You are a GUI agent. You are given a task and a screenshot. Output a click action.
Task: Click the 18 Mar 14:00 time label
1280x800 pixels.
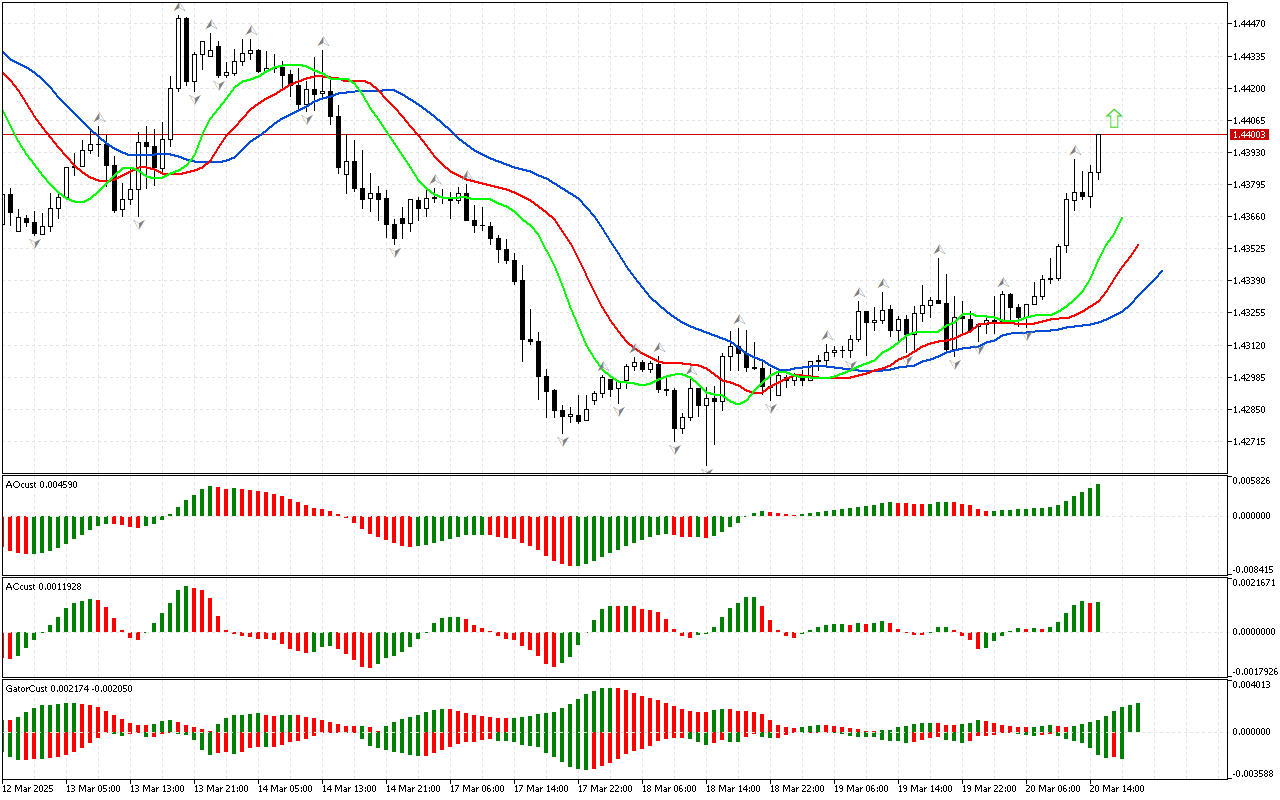coord(733,788)
